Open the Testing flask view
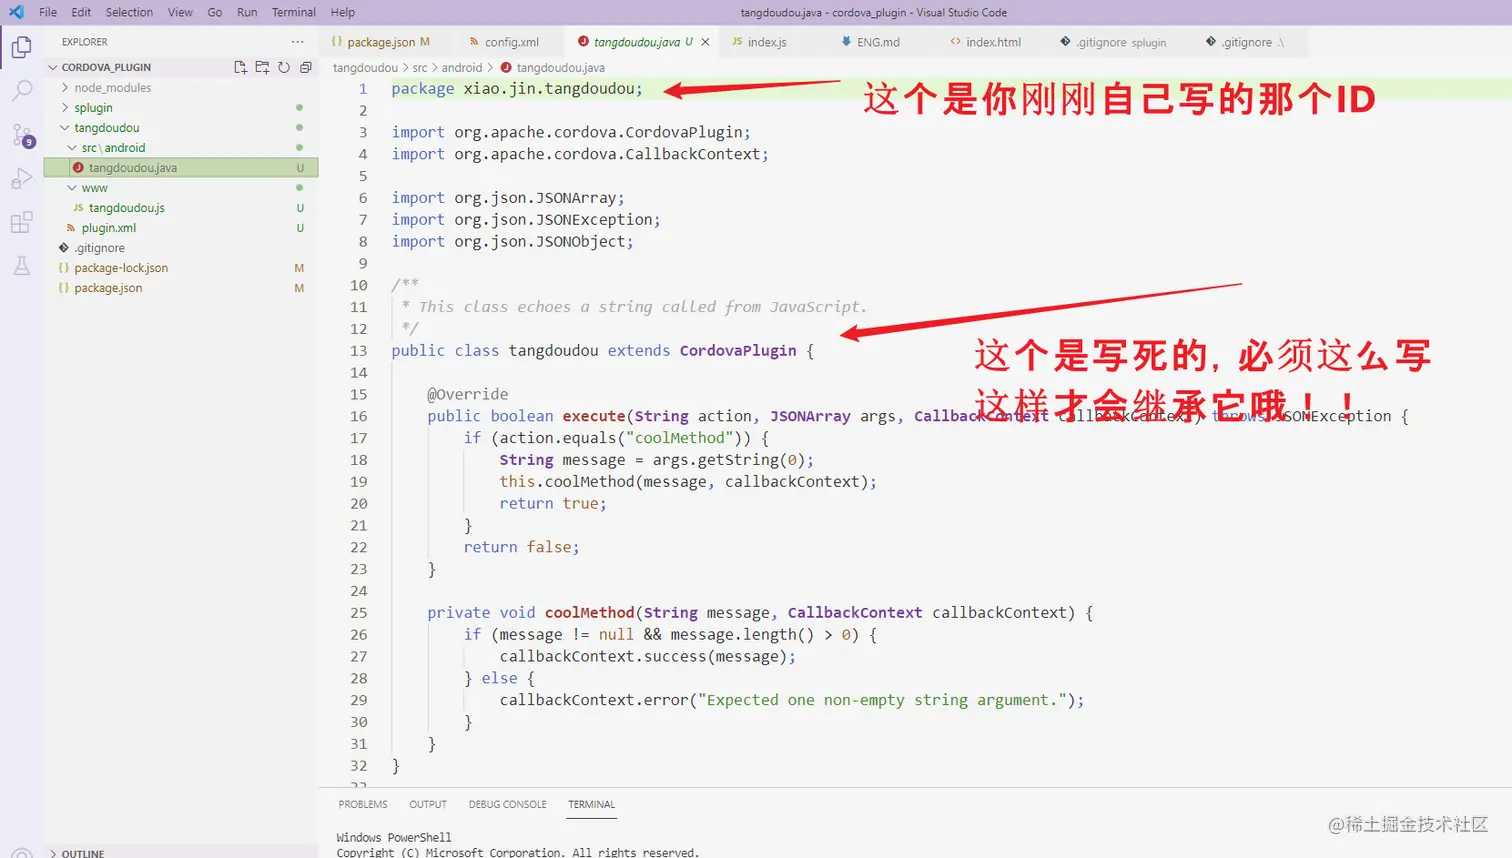This screenshot has height=858, width=1512. pos(21,266)
